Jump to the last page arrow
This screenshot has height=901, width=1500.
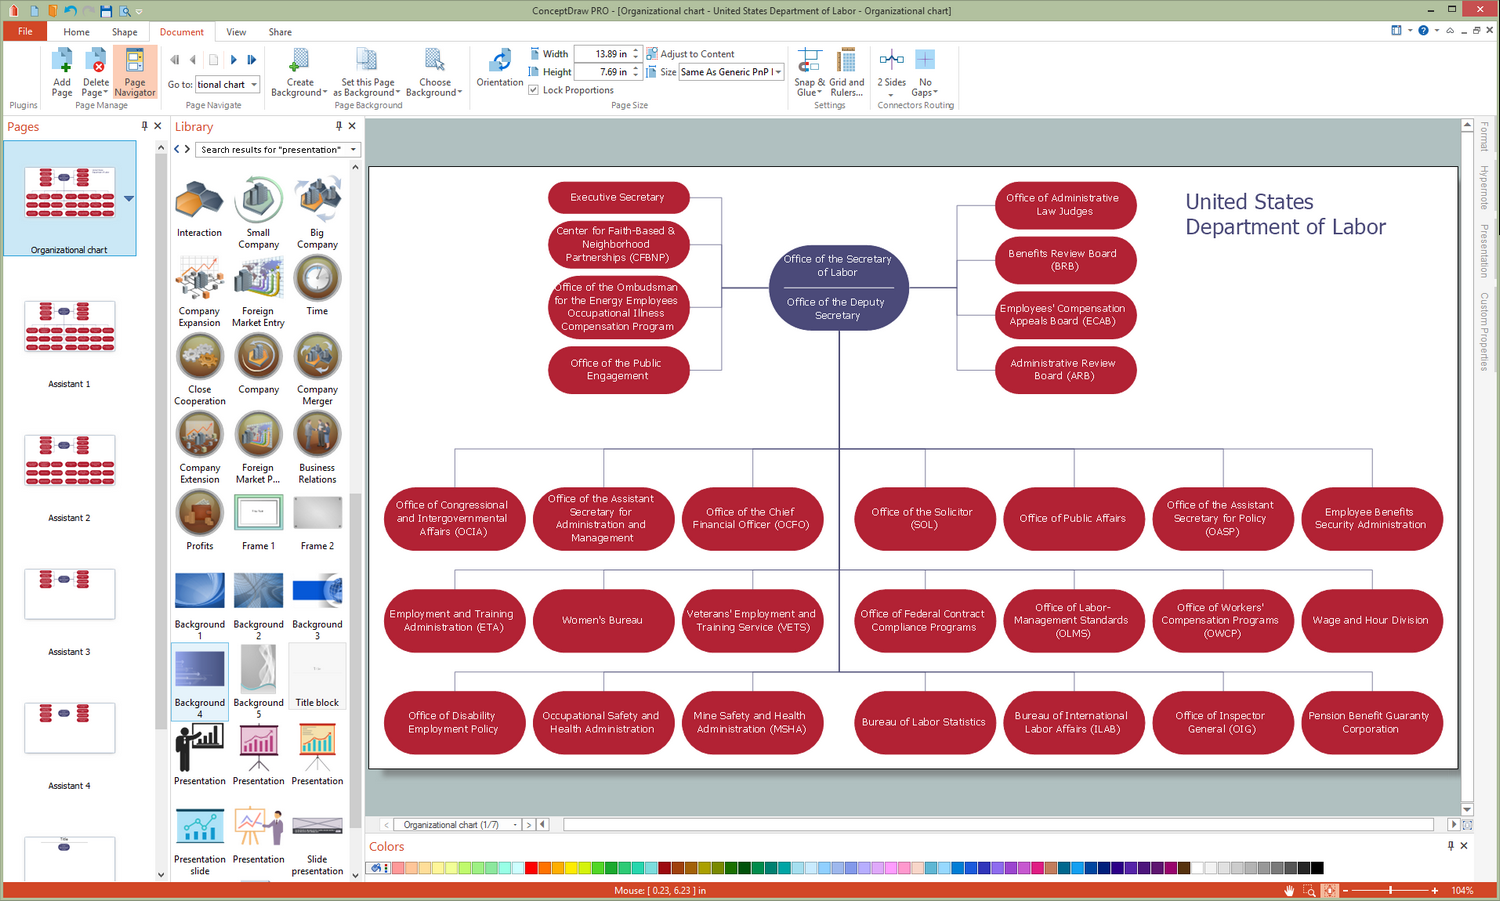[252, 60]
